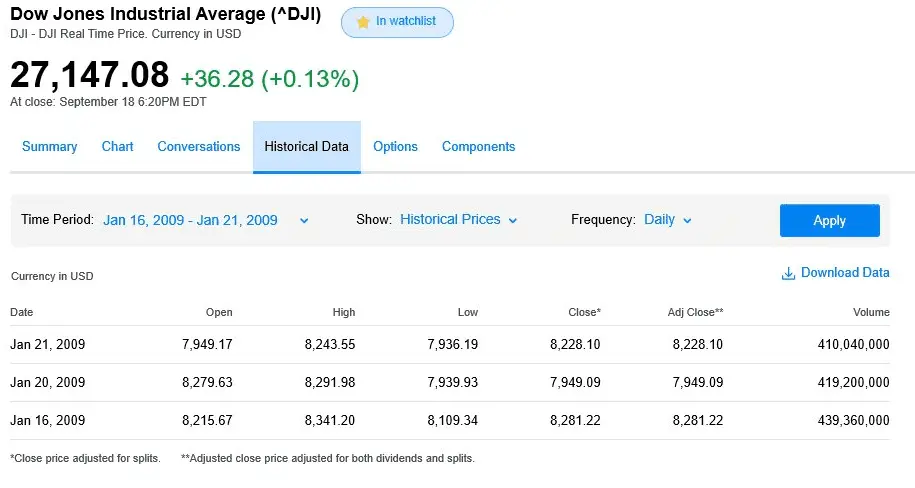The image size is (915, 488).
Task: Open the Show Historical Prices dropdown
Action: pyautogui.click(x=458, y=220)
